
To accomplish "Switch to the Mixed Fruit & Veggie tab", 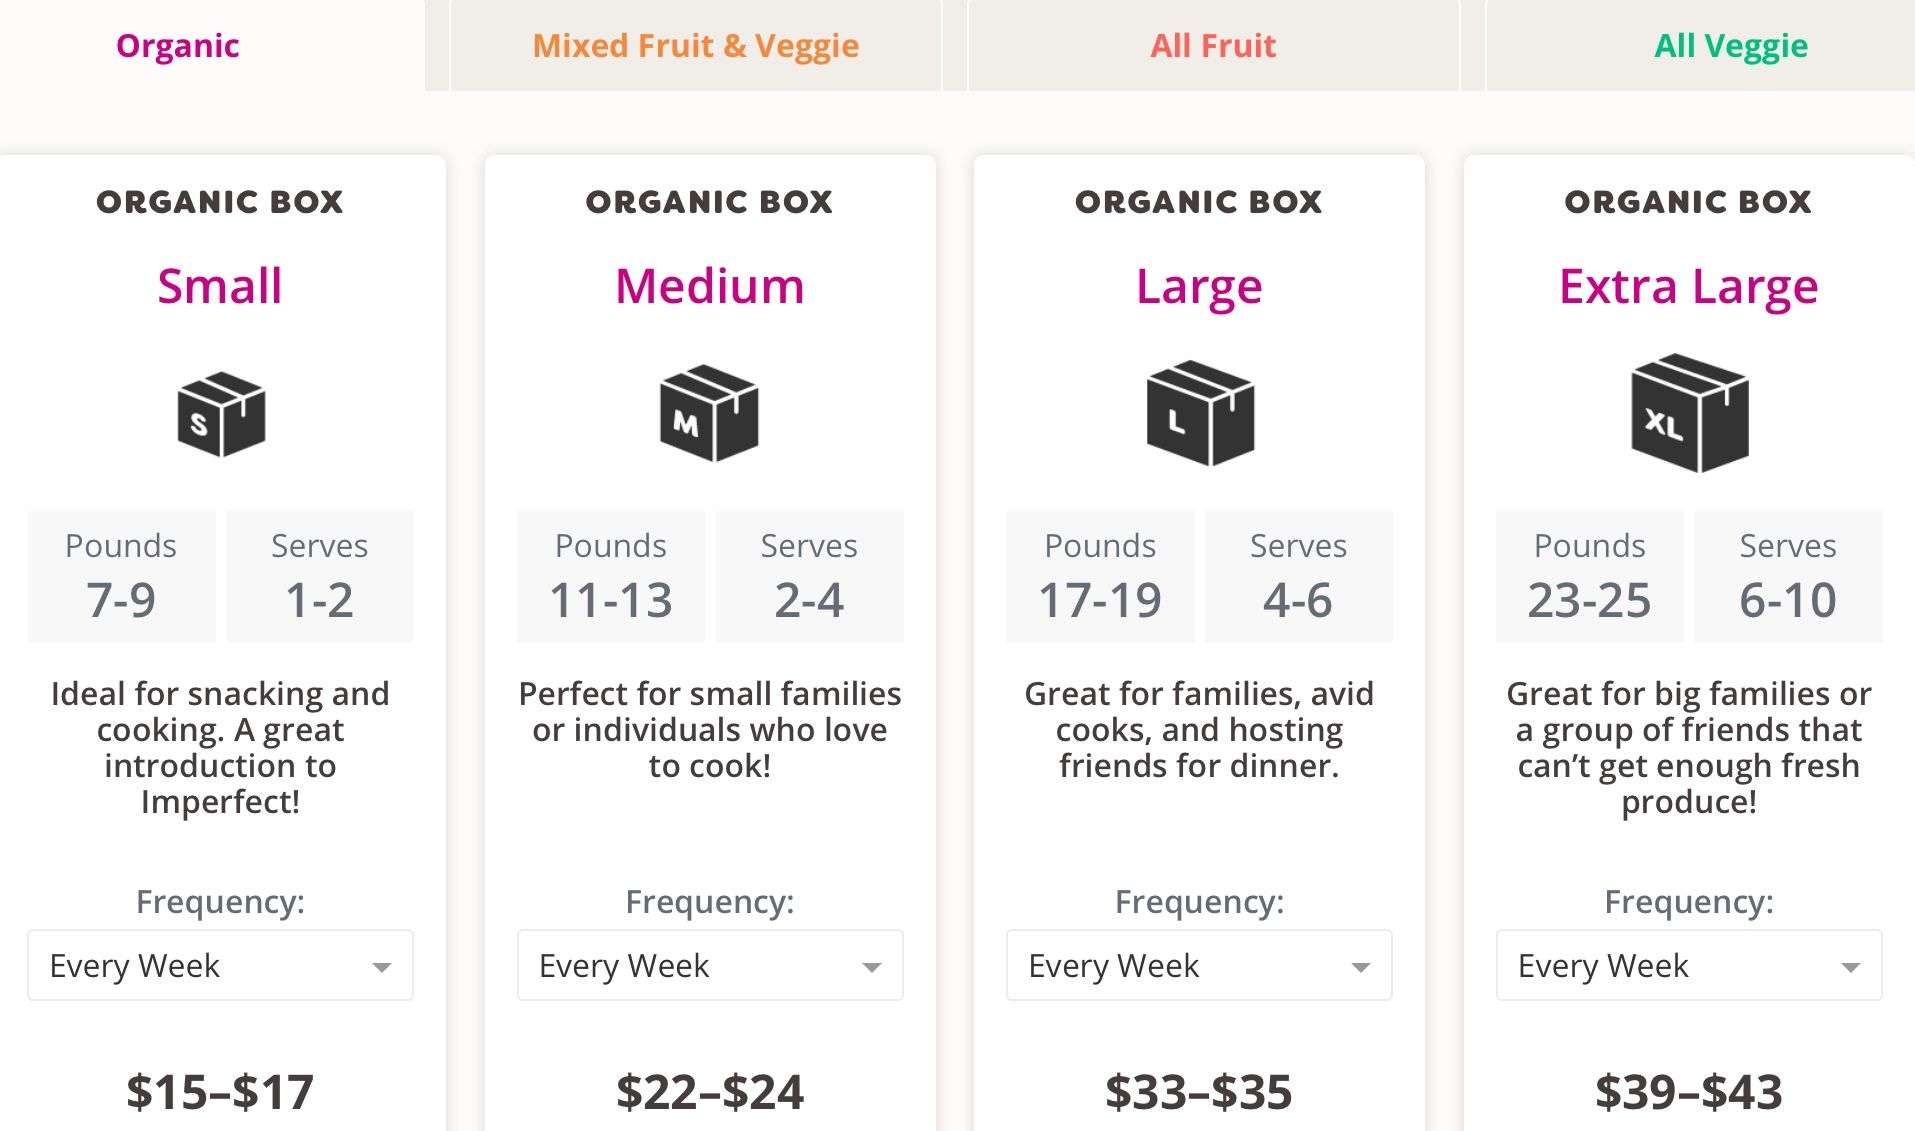I will pos(695,46).
